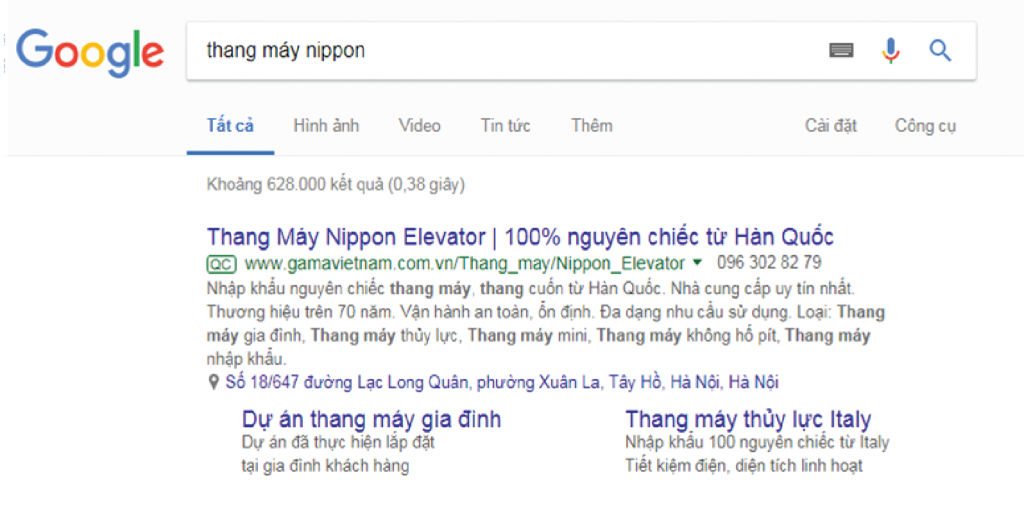Expand the ad URL dropdown arrow
This screenshot has height=518, width=1024.
[x=697, y=263]
